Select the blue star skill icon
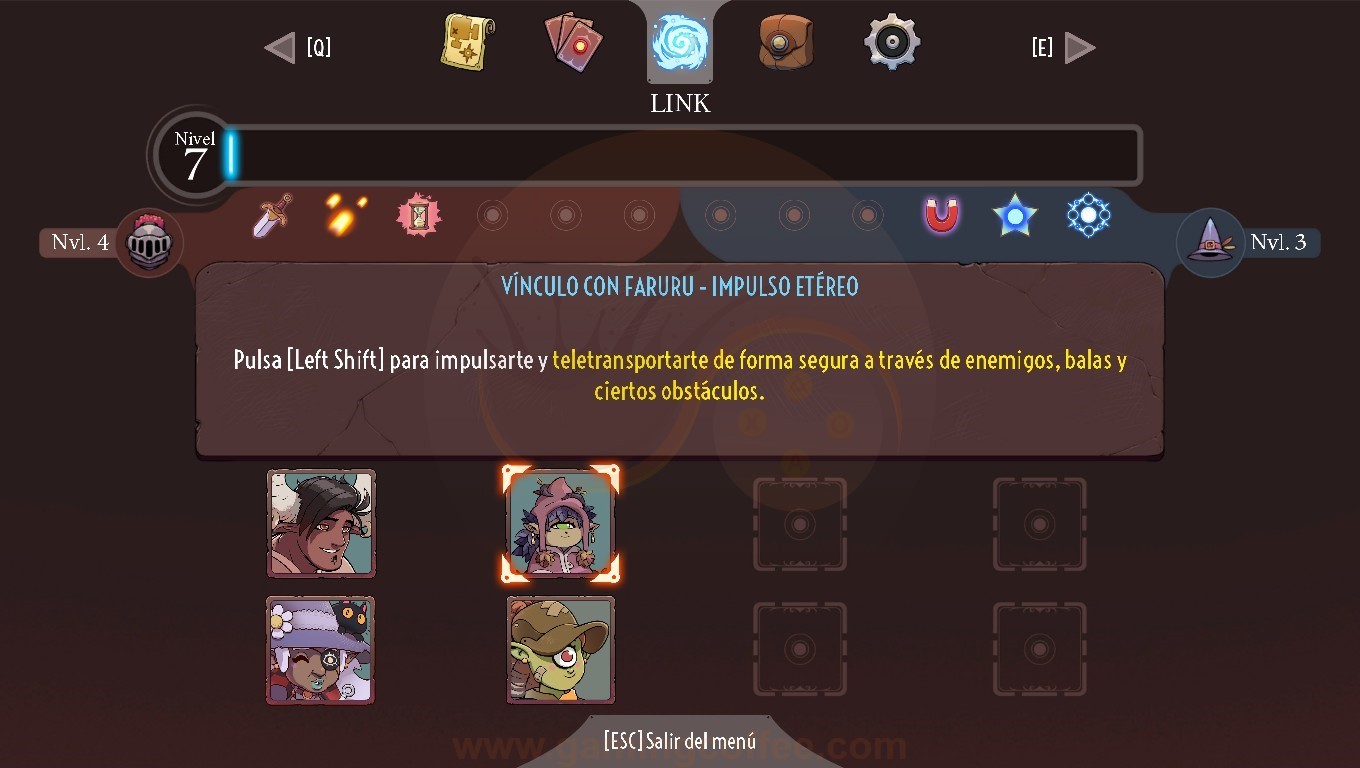The image size is (1360, 768). tap(1015, 215)
